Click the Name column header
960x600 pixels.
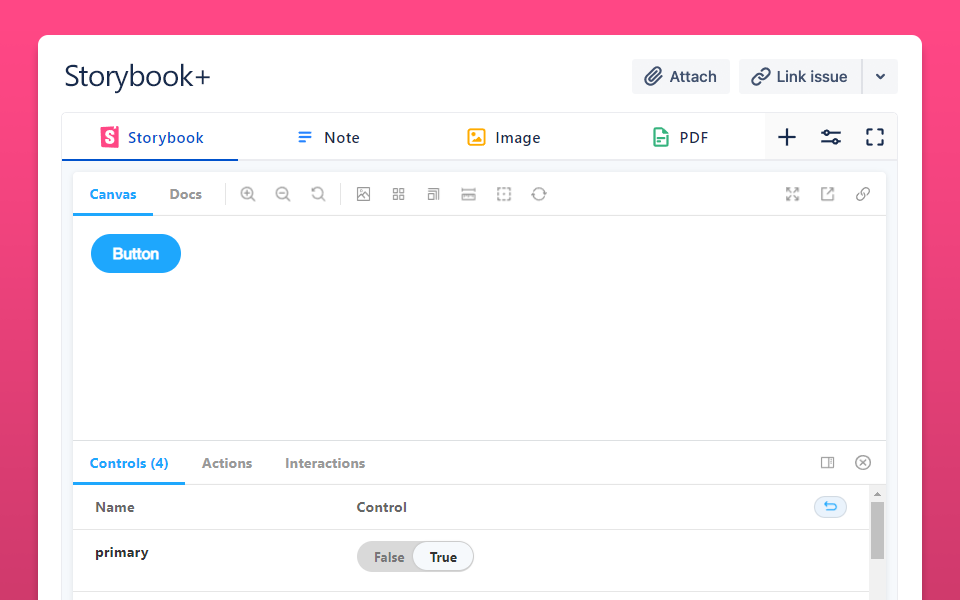tap(115, 507)
